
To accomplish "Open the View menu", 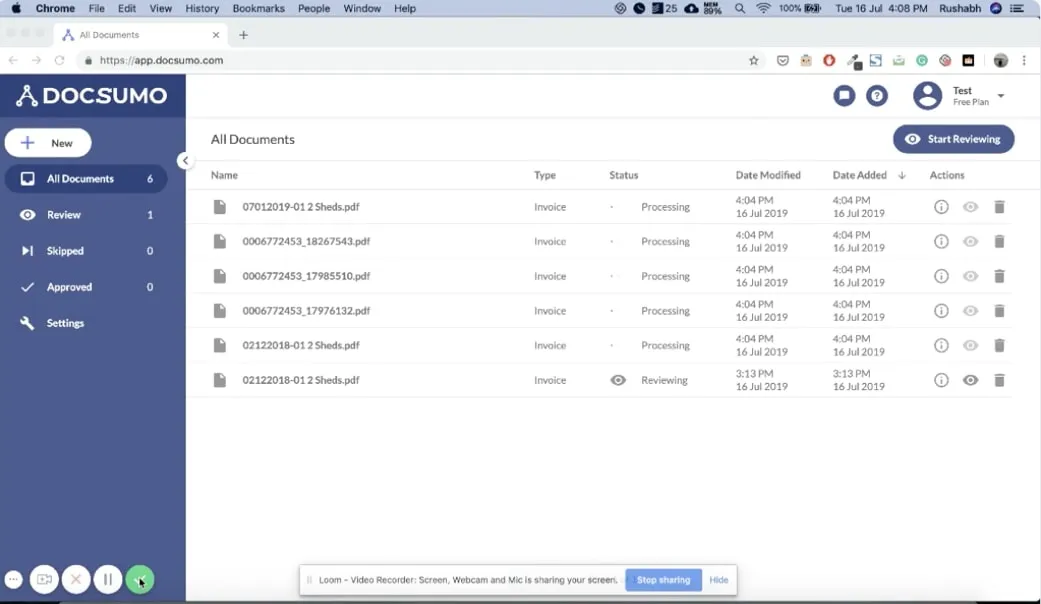I will point(160,9).
